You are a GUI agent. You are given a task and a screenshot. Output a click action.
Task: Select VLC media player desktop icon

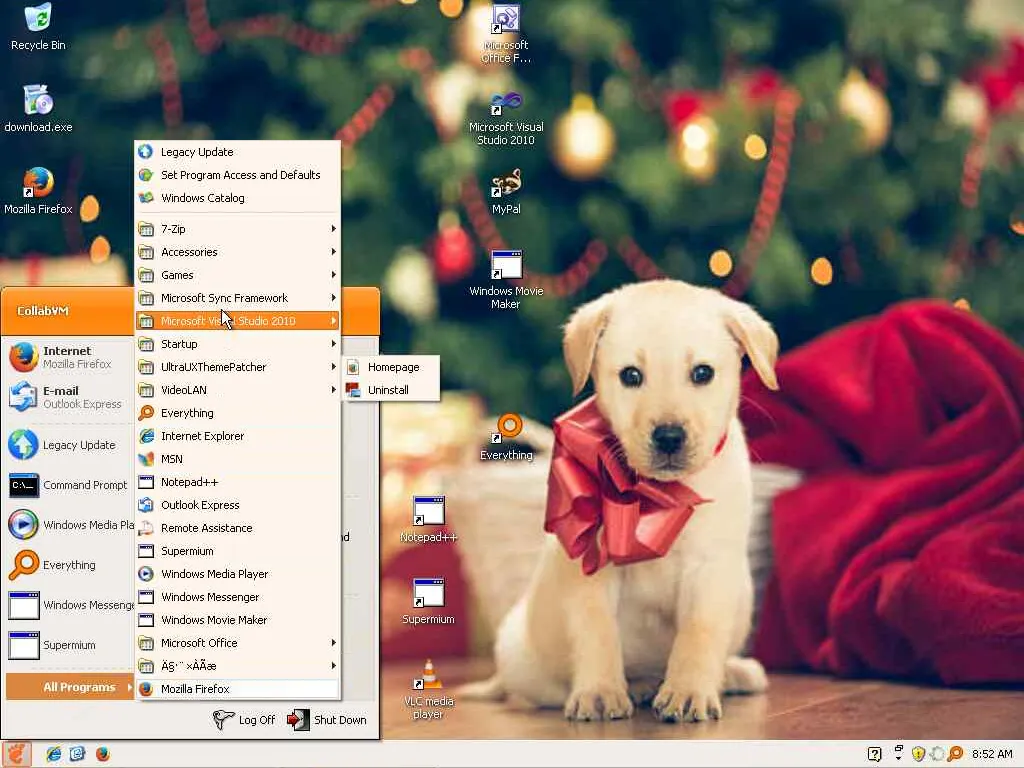428,690
